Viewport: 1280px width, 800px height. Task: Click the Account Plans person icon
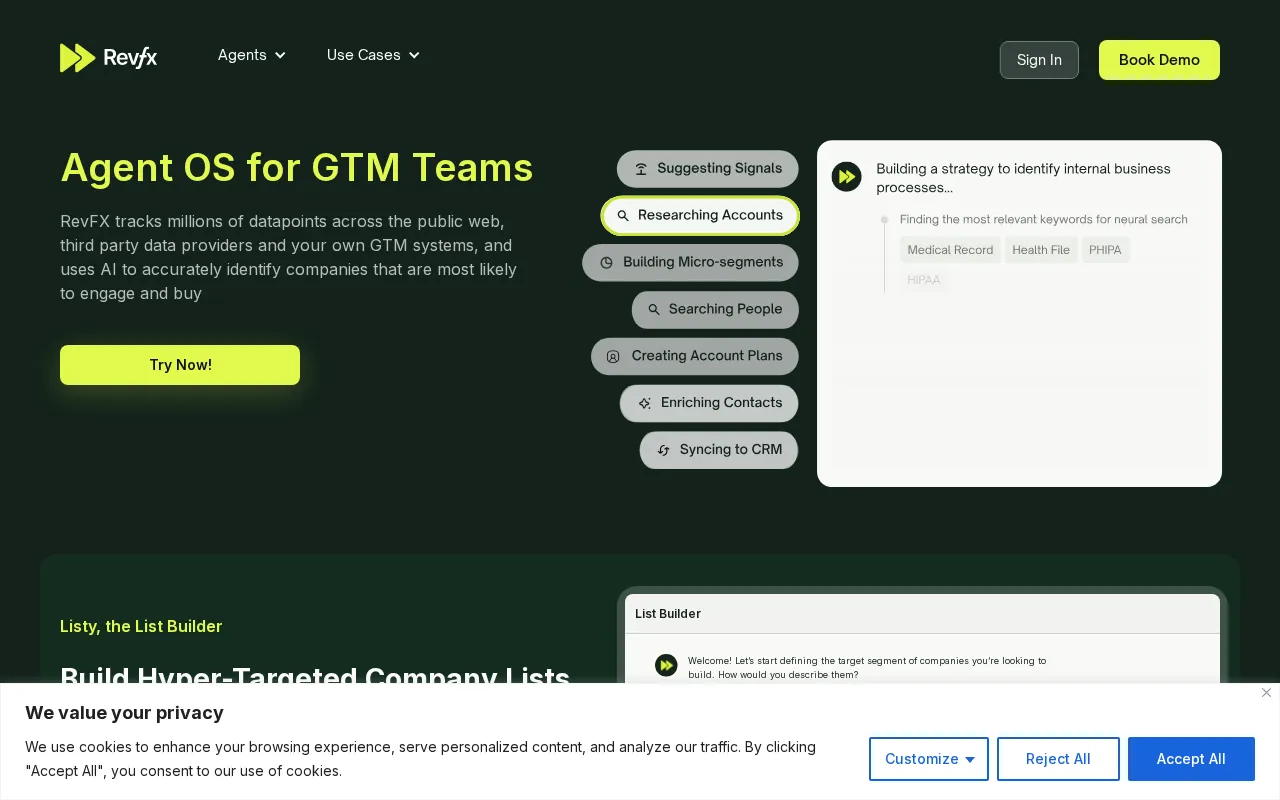[613, 357]
